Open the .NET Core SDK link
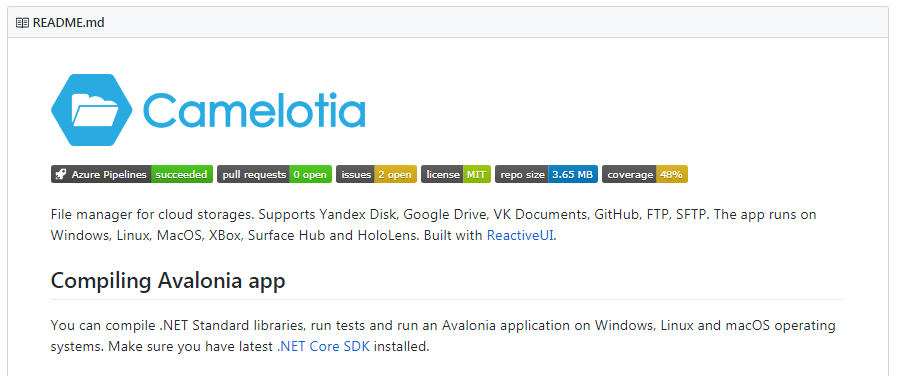 (323, 347)
